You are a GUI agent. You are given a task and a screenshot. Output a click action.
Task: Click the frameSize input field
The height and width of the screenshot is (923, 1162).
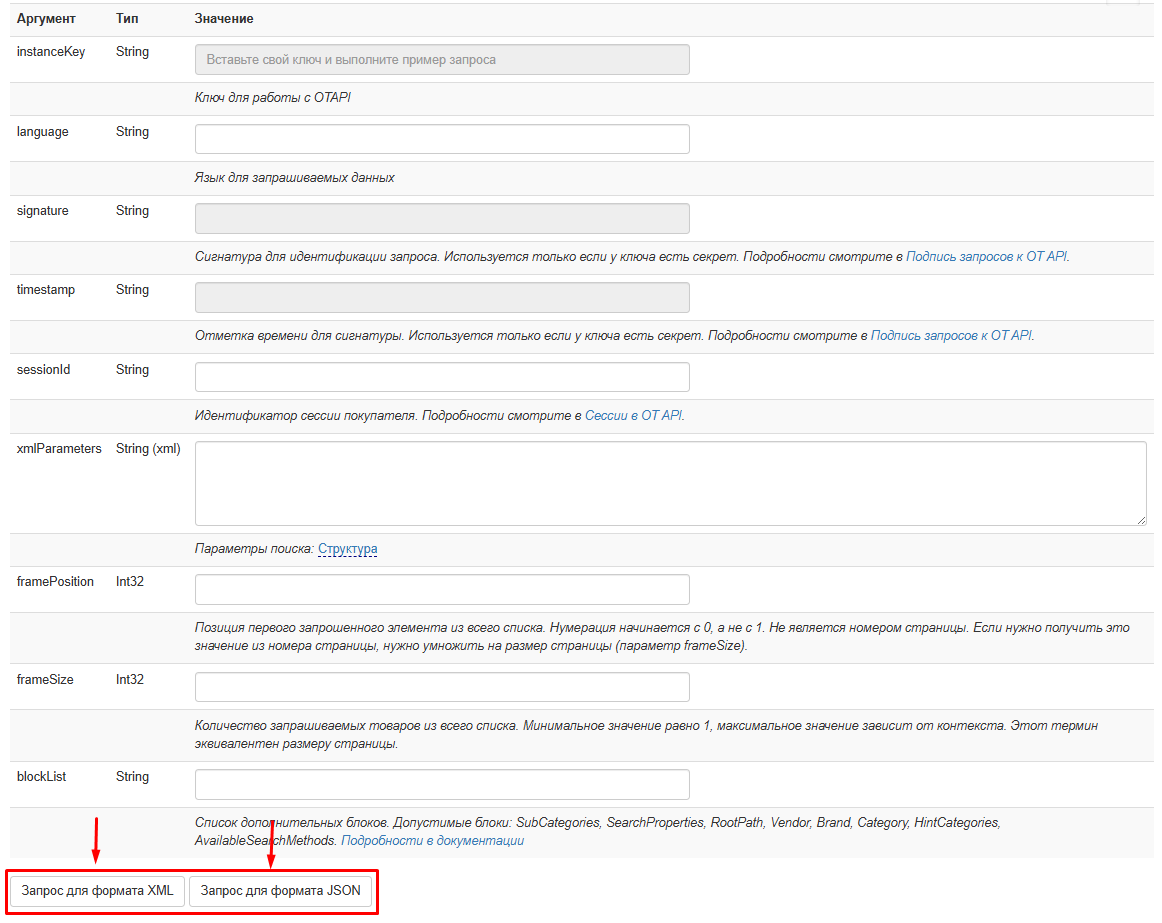(442, 687)
